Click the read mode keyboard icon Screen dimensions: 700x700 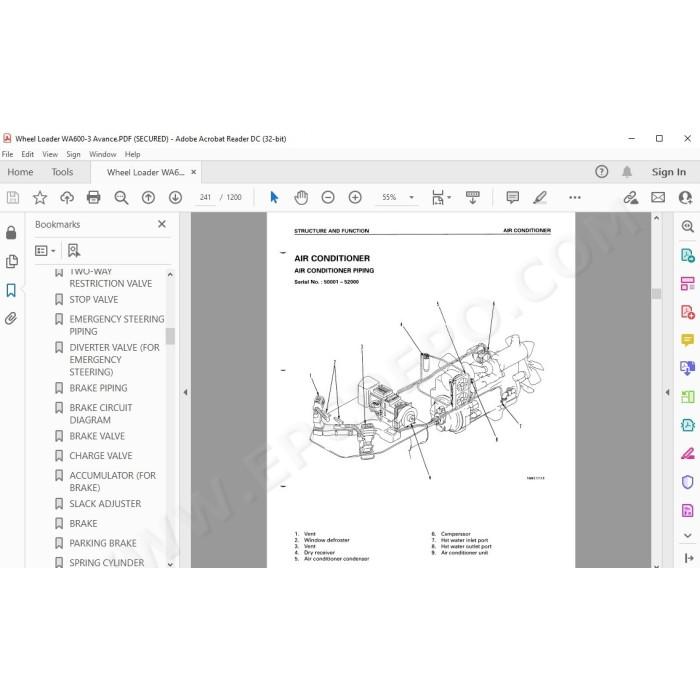tap(472, 197)
